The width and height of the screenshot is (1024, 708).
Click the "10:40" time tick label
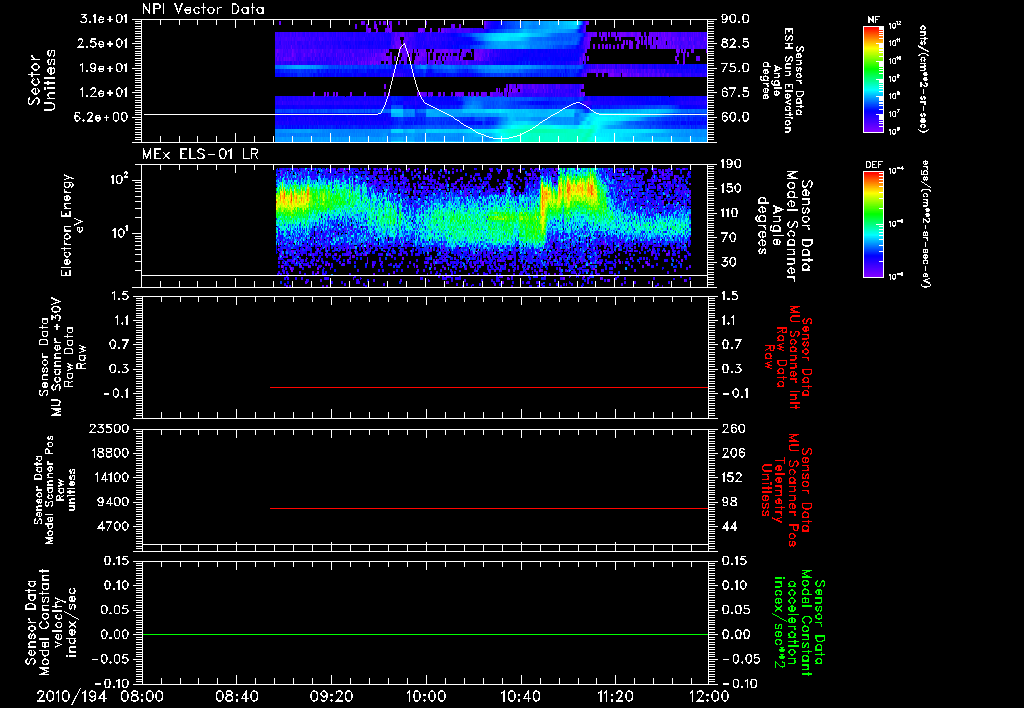pyautogui.click(x=520, y=696)
